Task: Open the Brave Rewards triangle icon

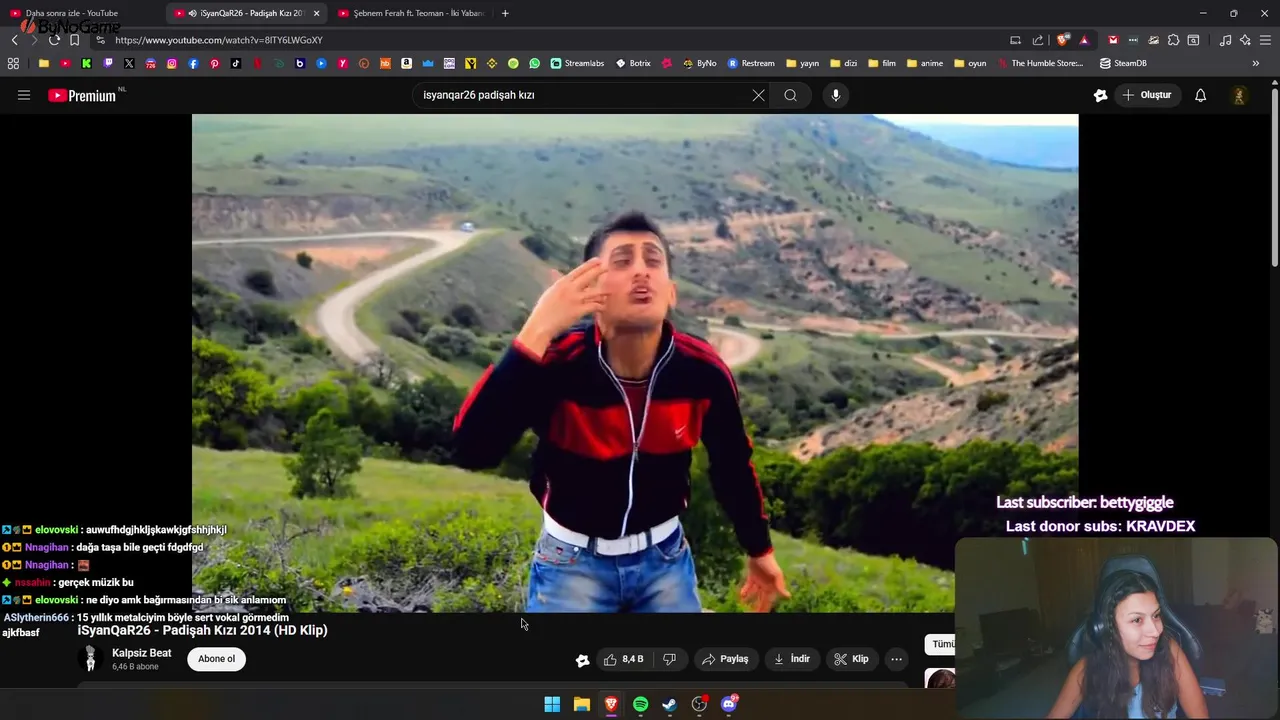Action: [x=1084, y=40]
